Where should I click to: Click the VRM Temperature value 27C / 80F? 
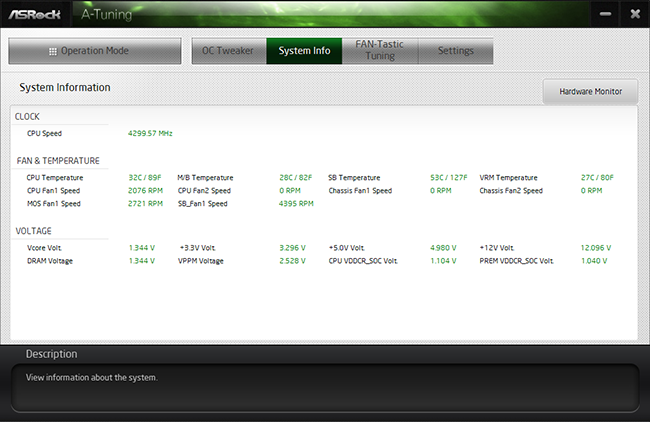pos(597,177)
